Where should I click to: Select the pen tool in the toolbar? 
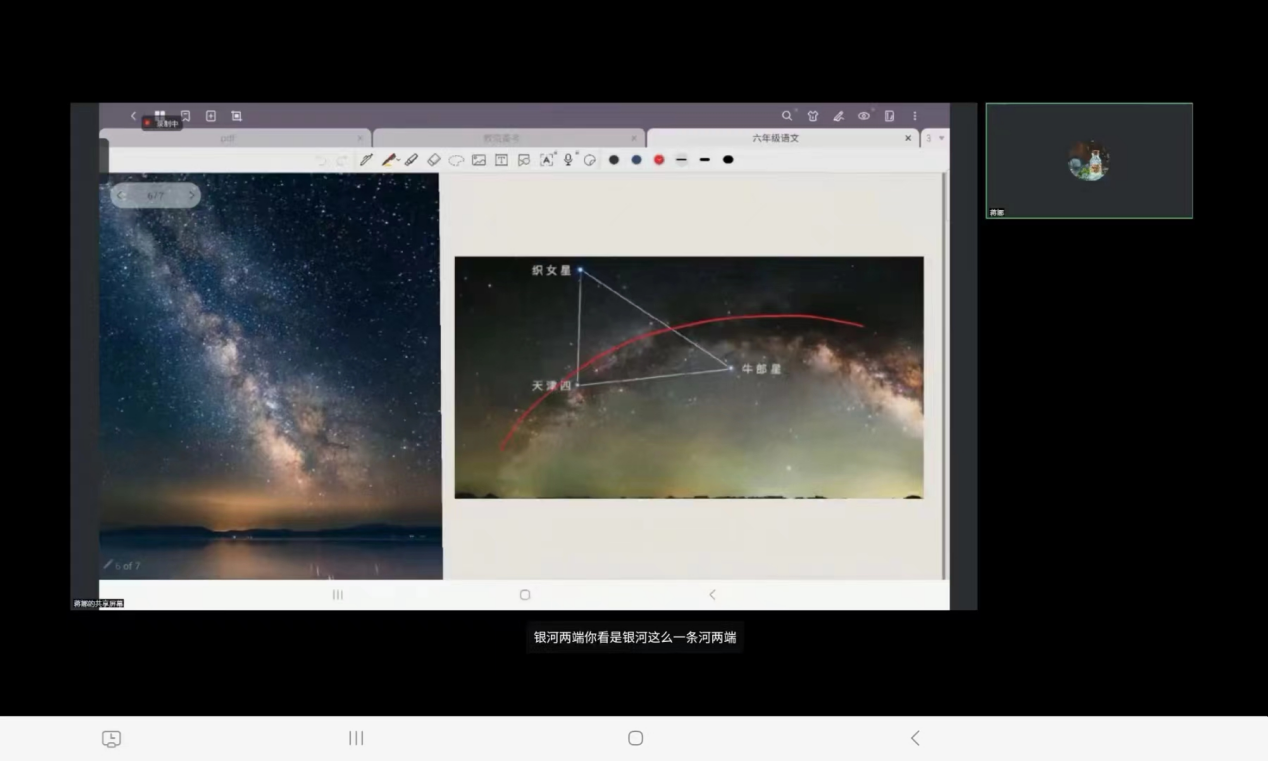(x=366, y=160)
